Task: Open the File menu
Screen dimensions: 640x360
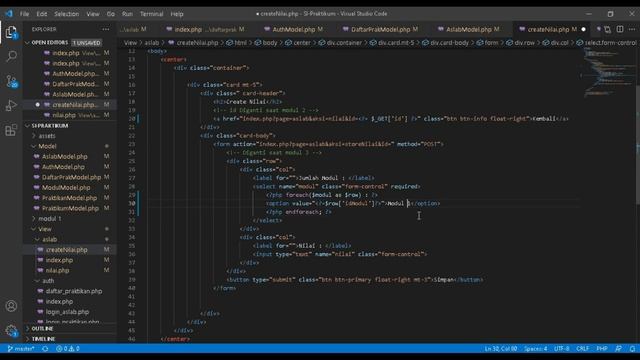Action: pos(24,14)
